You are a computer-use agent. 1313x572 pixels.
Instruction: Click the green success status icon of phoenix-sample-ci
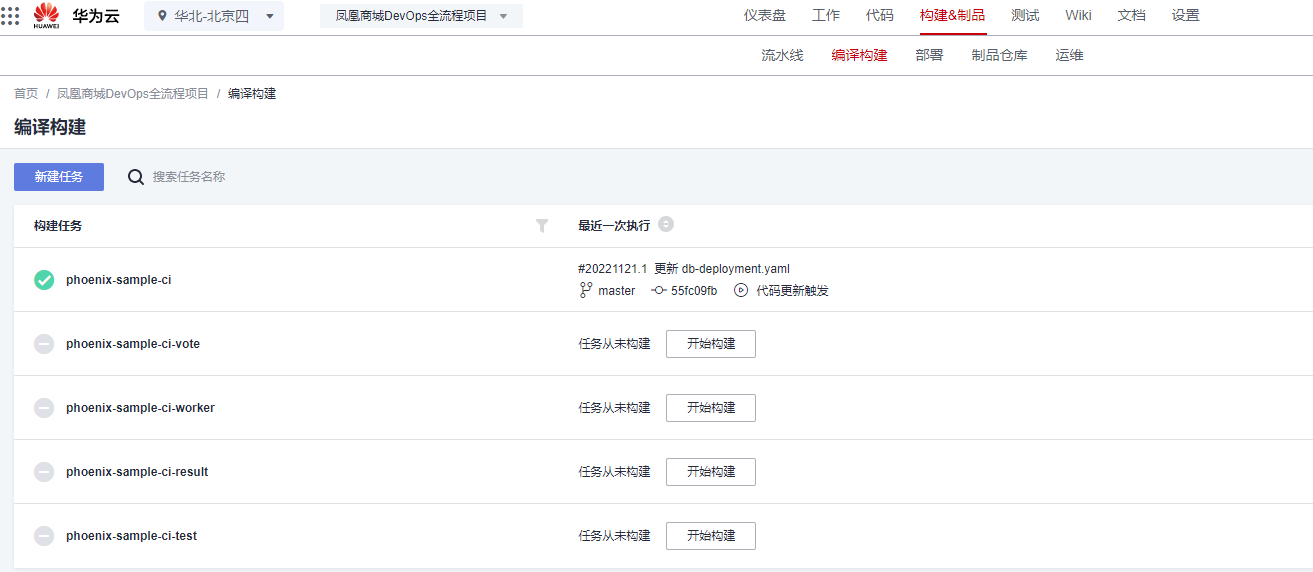point(44,280)
